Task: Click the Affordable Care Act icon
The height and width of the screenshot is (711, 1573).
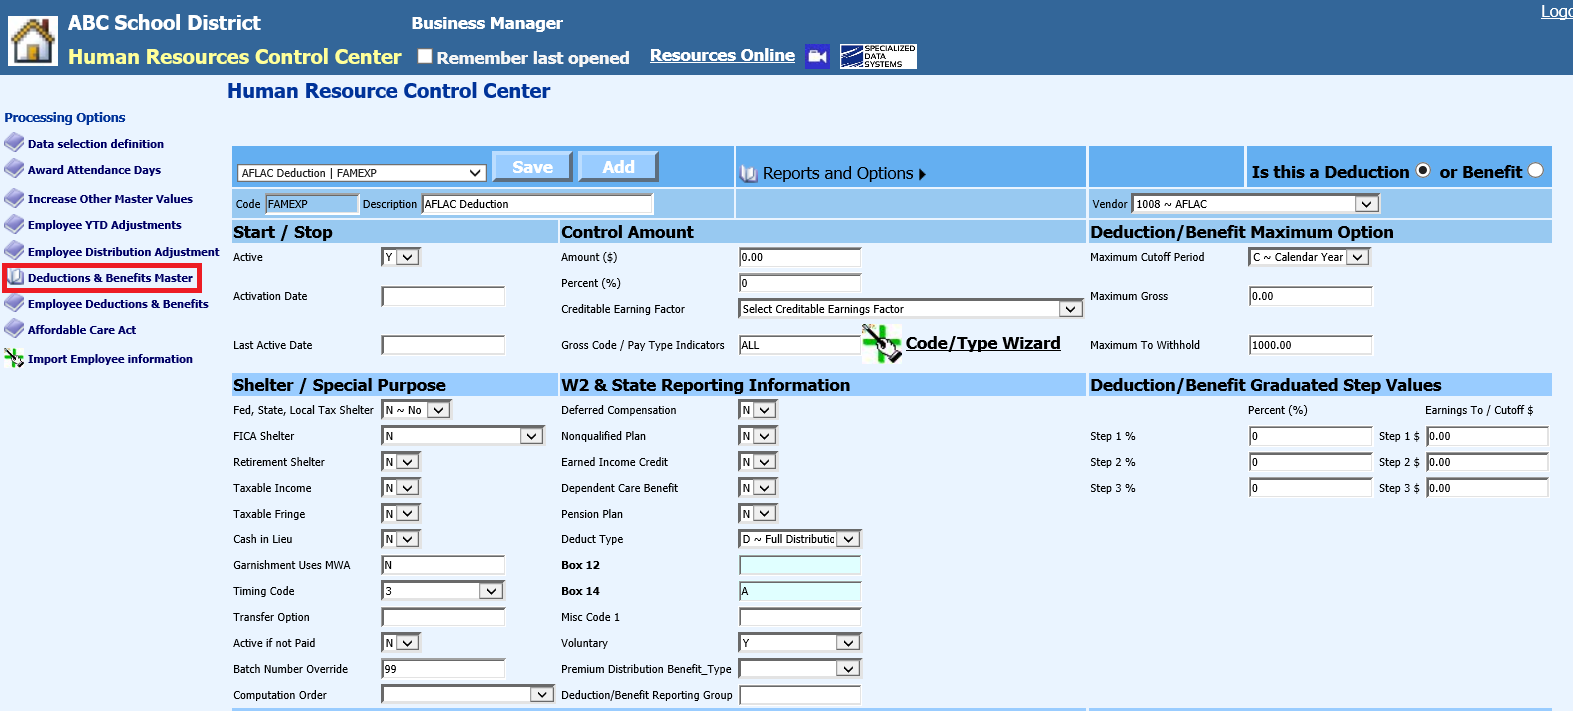Action: (14, 329)
